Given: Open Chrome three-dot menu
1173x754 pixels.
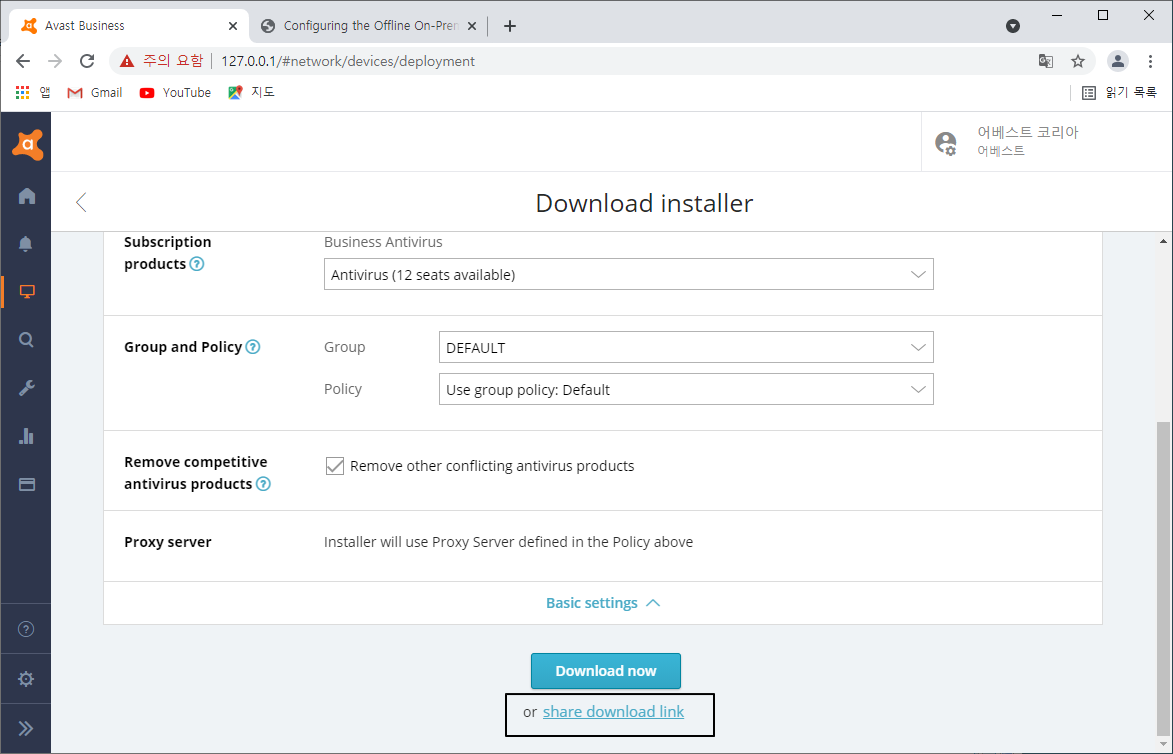Looking at the screenshot, I should [1151, 61].
